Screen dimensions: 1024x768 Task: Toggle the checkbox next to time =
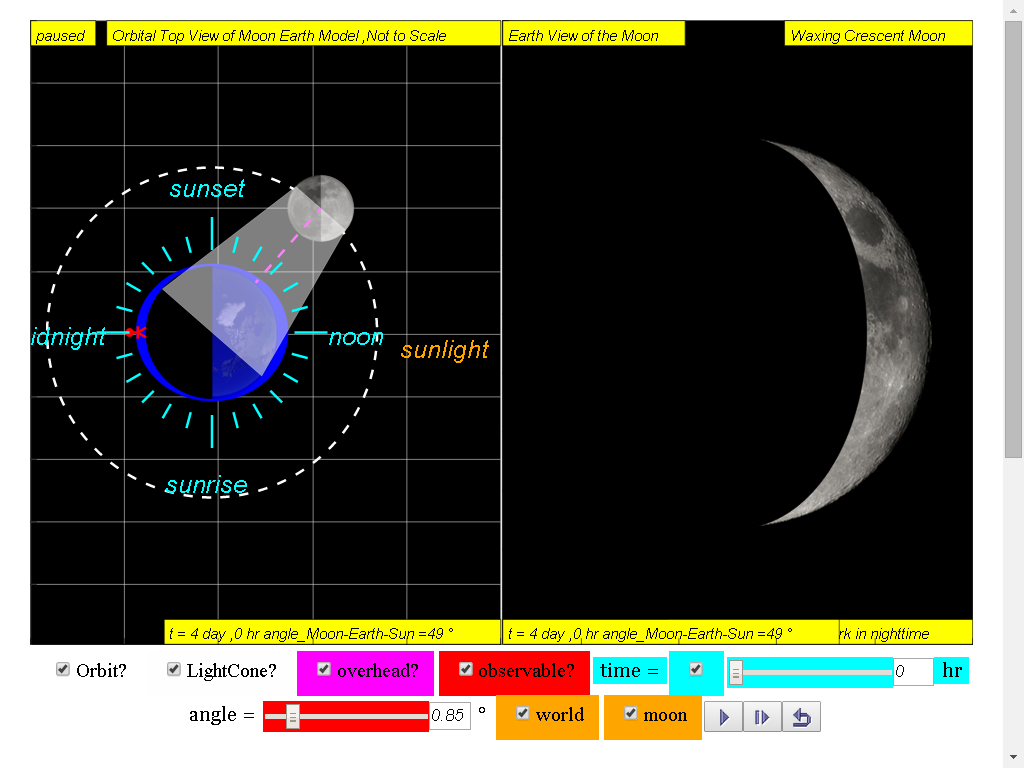696,669
